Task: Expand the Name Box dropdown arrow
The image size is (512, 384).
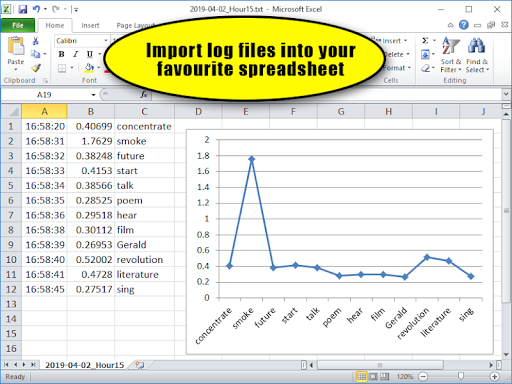Action: (x=94, y=95)
